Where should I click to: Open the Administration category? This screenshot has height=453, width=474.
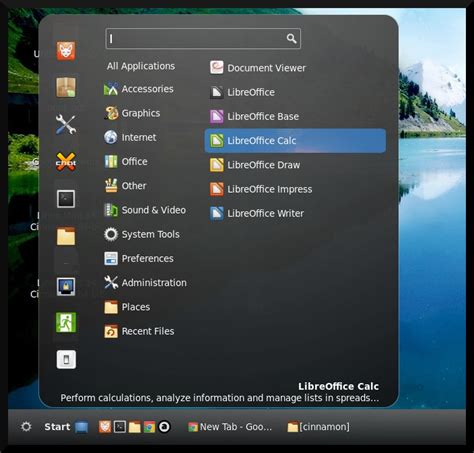click(x=145, y=283)
